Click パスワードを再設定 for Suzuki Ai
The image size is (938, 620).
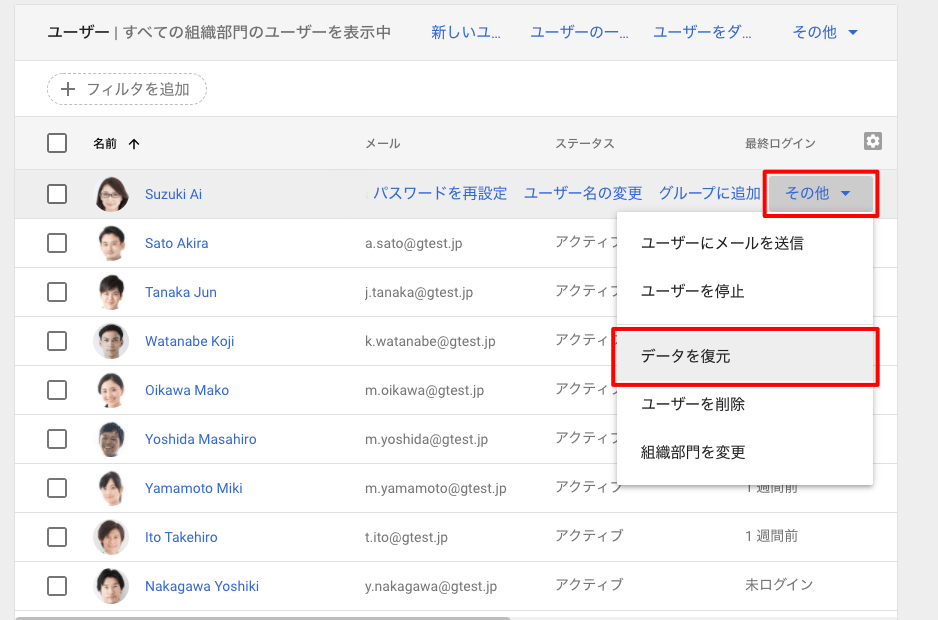coord(440,194)
